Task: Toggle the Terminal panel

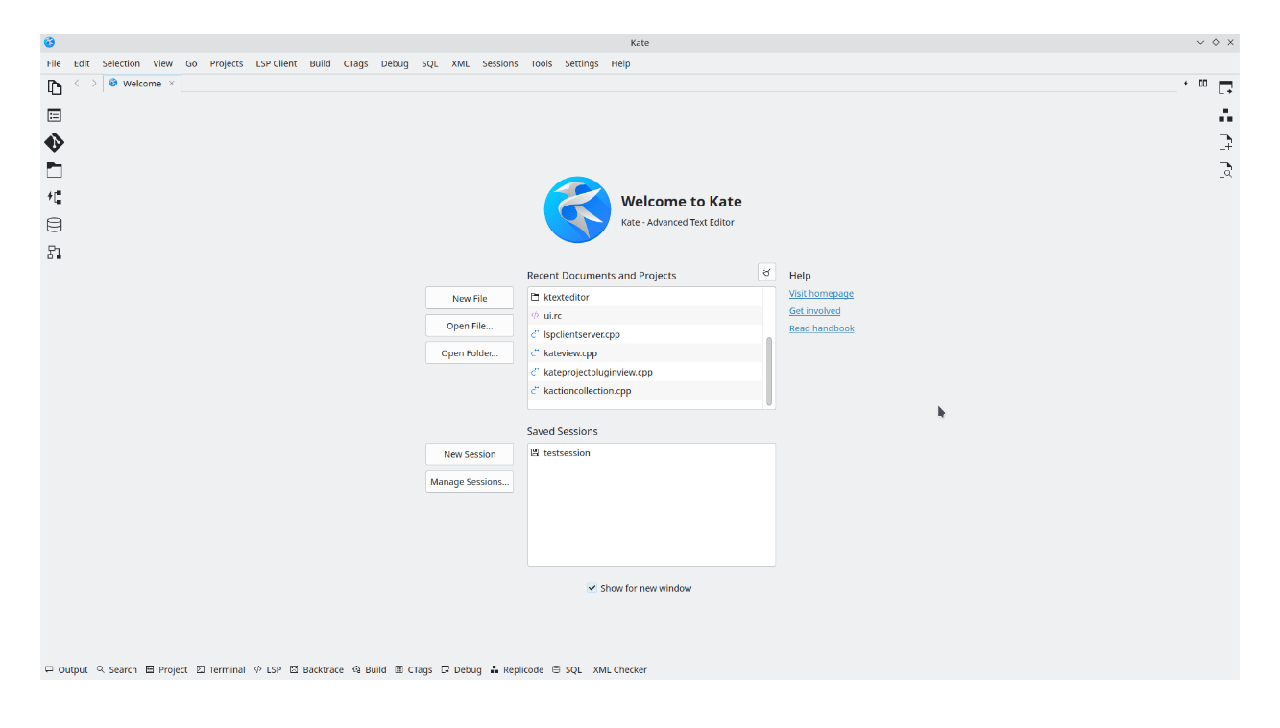Action: [x=221, y=670]
